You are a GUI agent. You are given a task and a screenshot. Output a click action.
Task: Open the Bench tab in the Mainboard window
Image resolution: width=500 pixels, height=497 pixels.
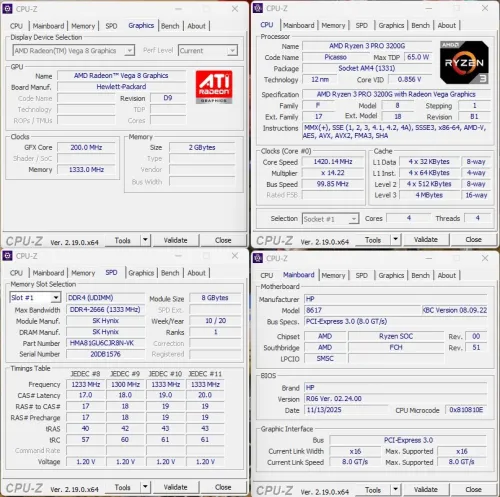(x=420, y=275)
